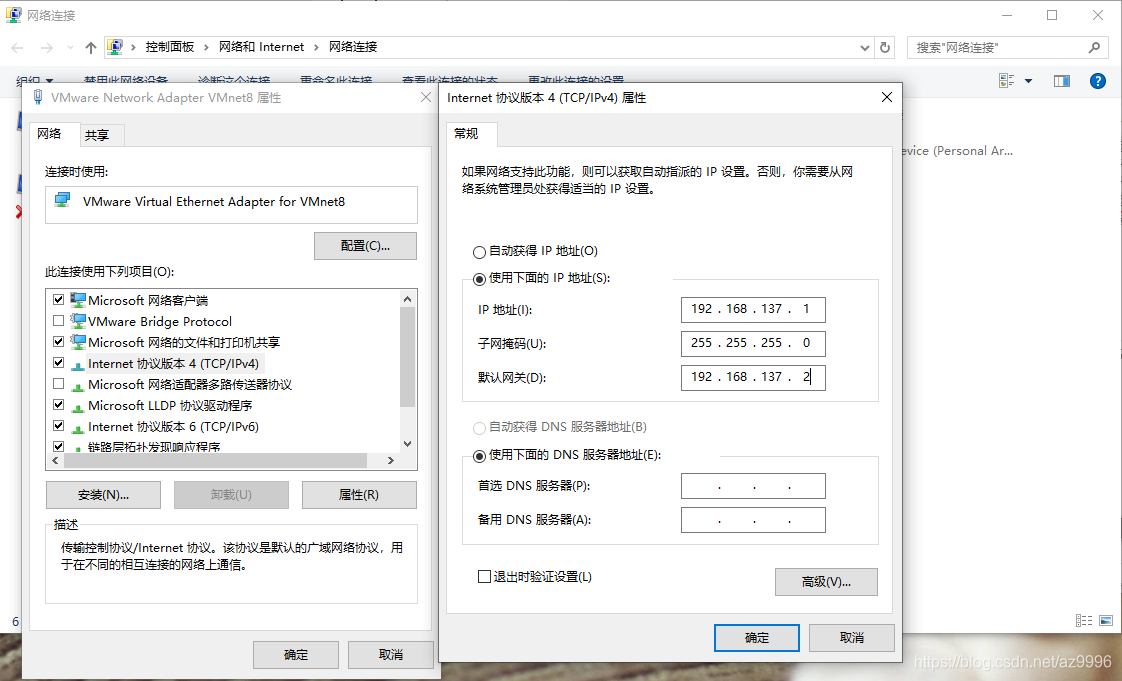Click the magnifier icon in search box
Viewport: 1122px width, 681px height.
point(1094,47)
